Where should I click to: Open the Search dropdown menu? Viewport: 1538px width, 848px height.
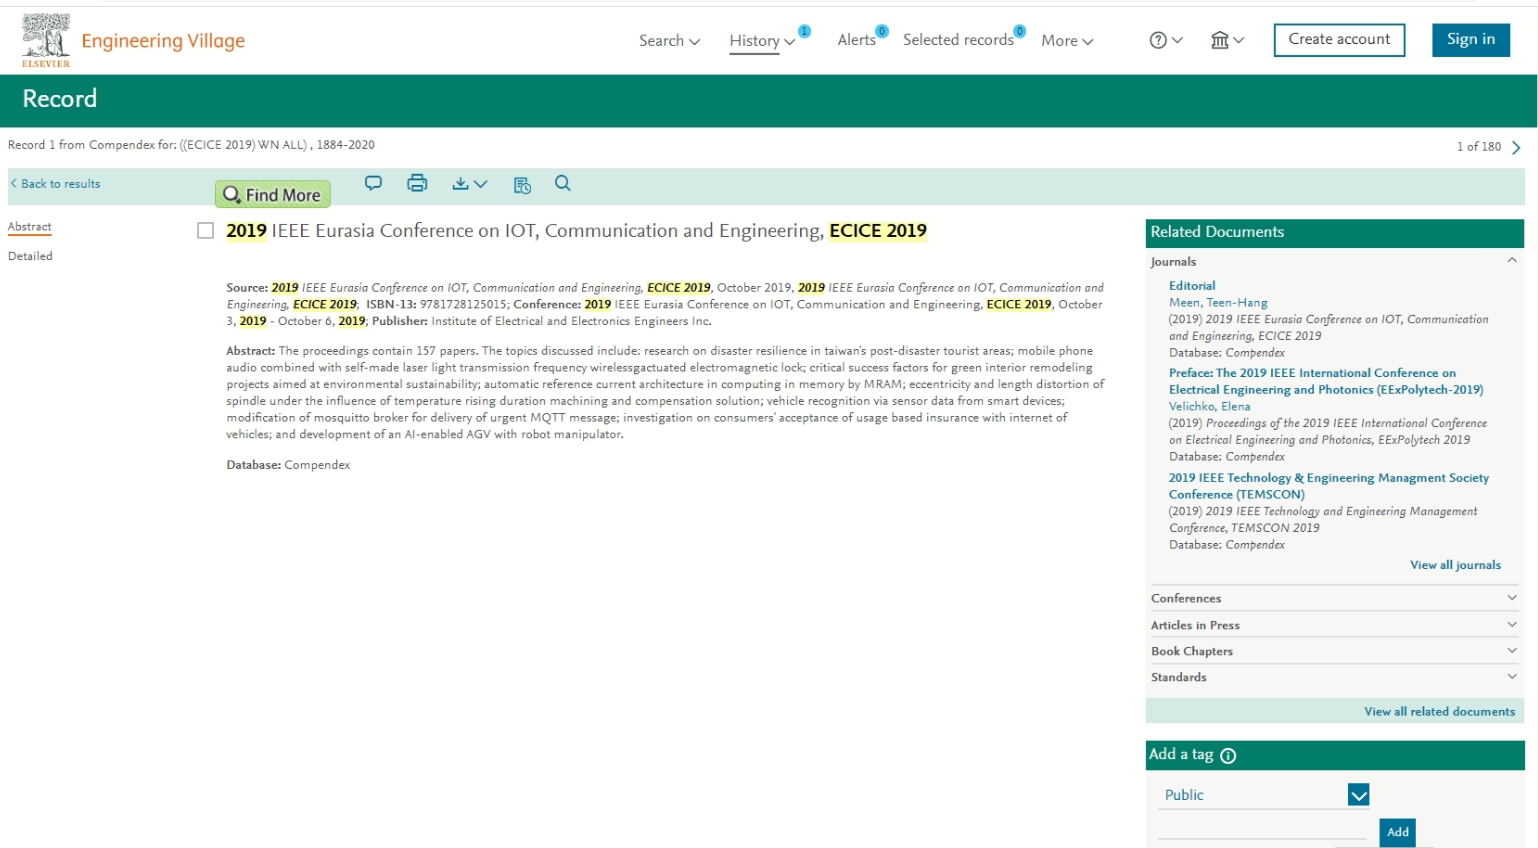669,41
